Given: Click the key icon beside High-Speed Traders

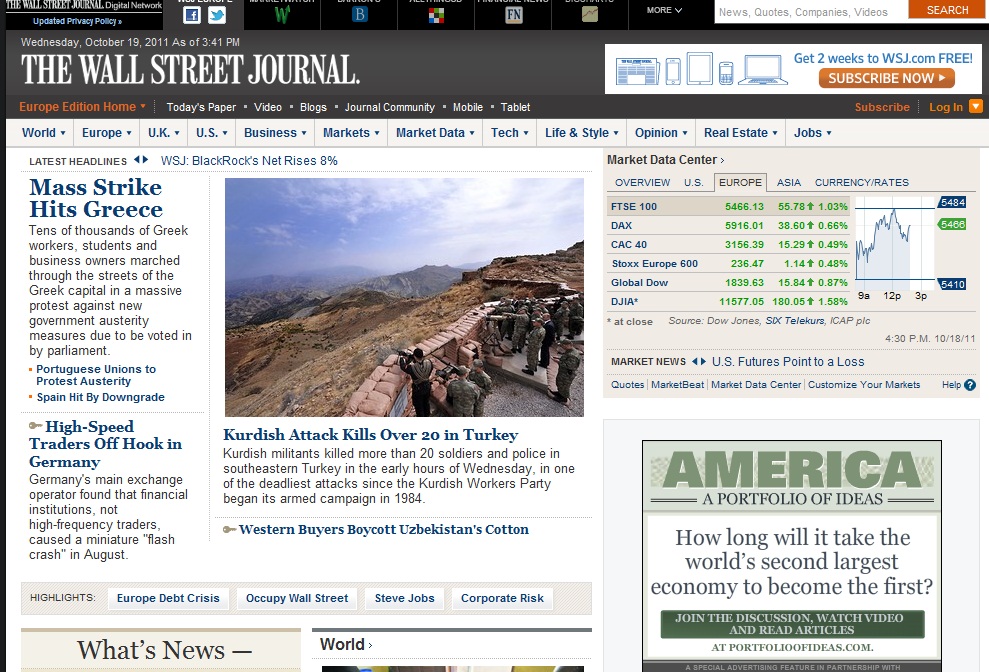Looking at the screenshot, I should [x=36, y=426].
